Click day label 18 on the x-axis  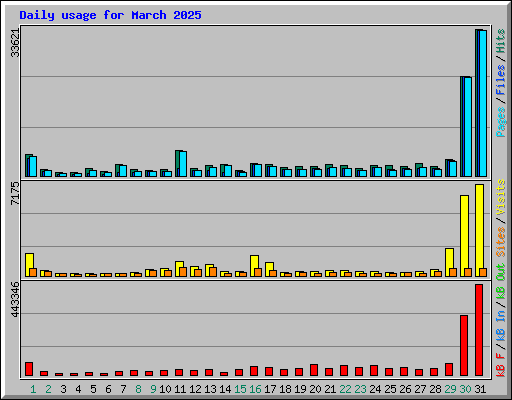point(285,389)
